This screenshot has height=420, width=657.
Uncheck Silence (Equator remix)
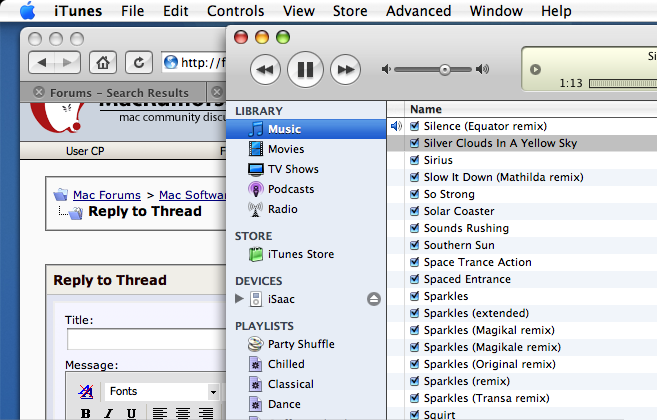pyautogui.click(x=414, y=126)
